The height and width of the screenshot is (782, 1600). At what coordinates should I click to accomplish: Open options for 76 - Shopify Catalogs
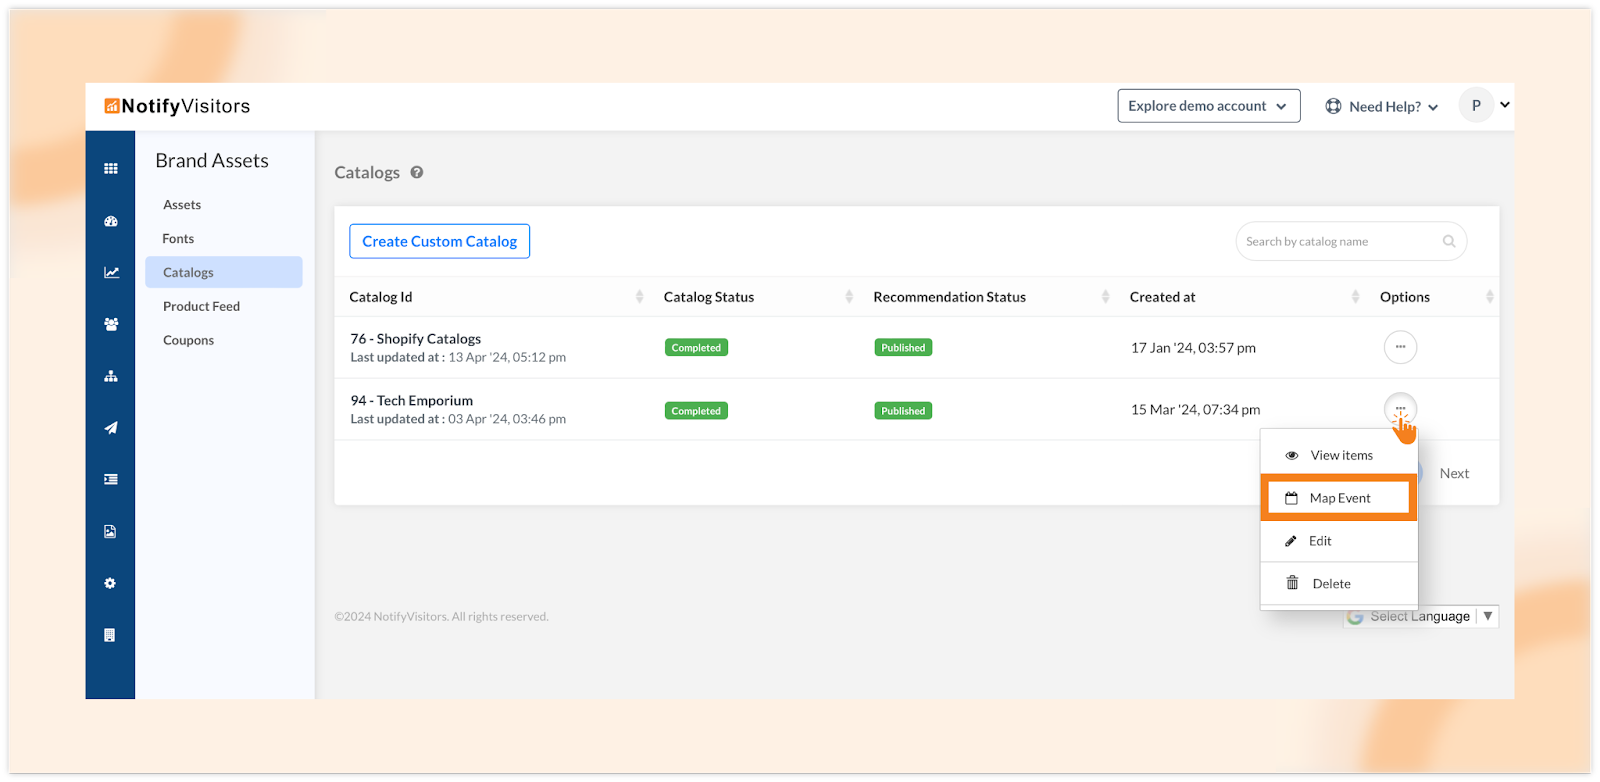[x=1400, y=347]
